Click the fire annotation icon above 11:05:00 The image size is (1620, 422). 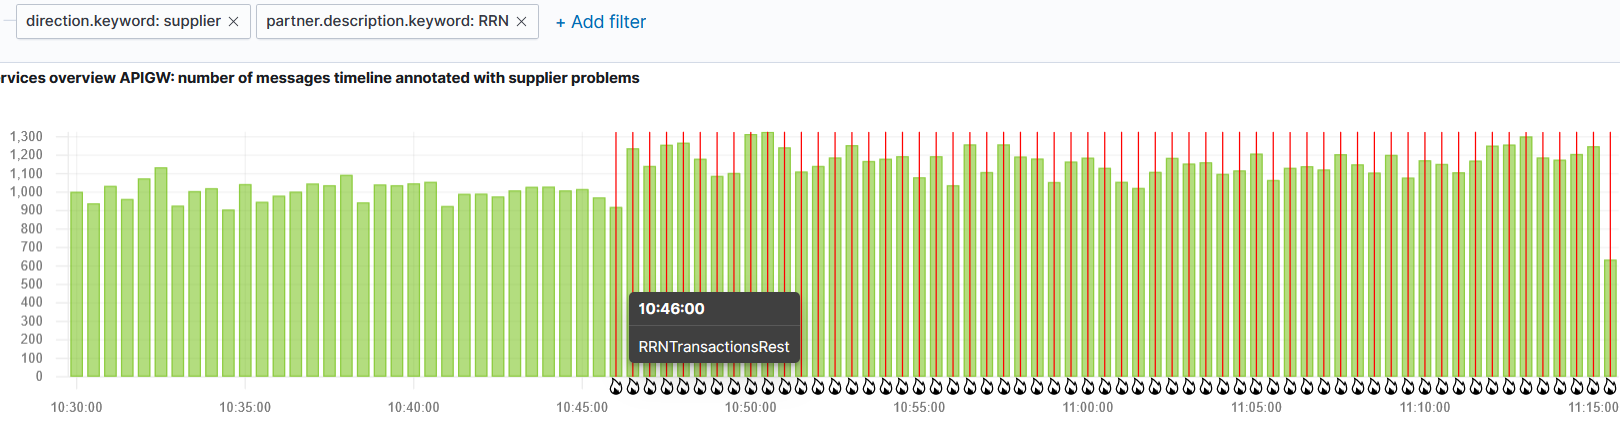[x=1257, y=386]
